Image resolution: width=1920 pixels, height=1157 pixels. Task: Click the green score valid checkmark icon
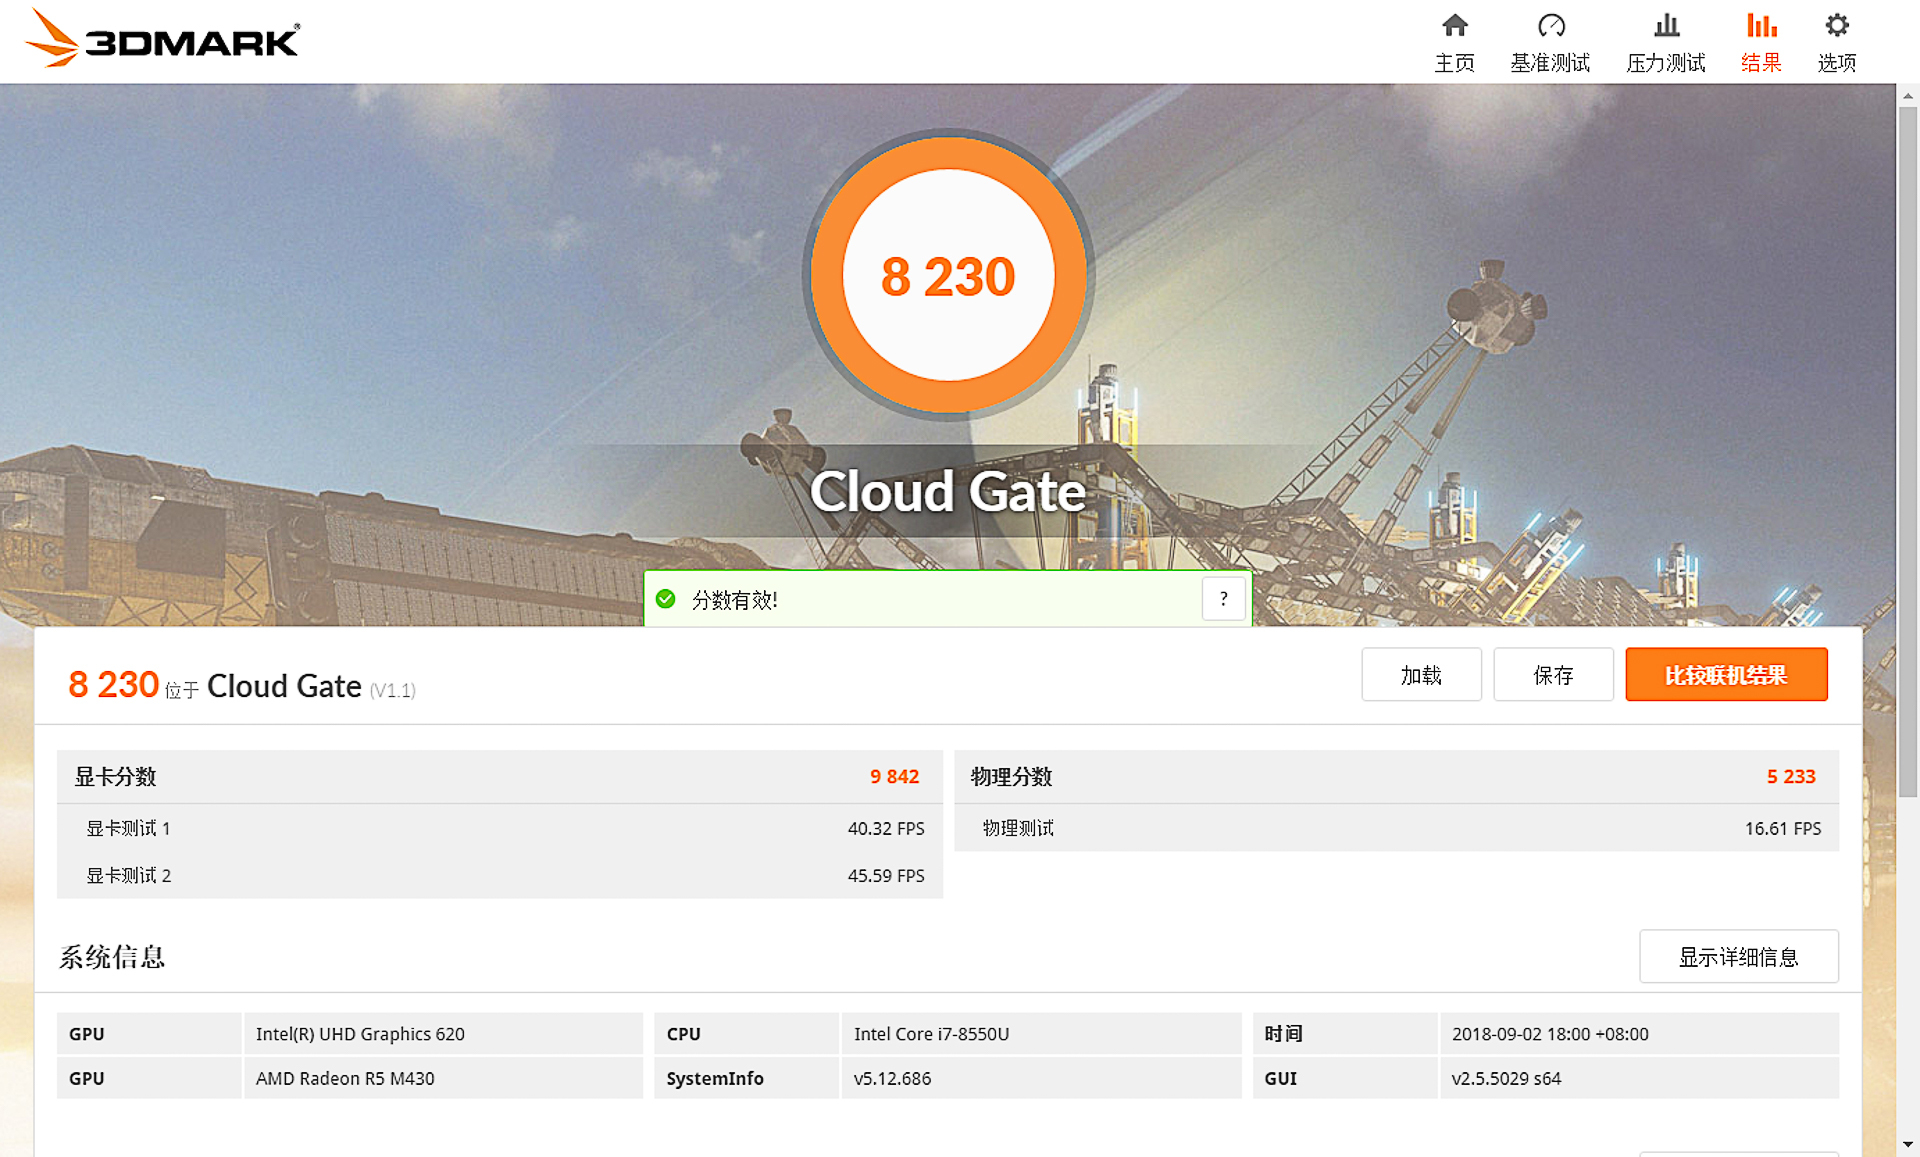(666, 599)
